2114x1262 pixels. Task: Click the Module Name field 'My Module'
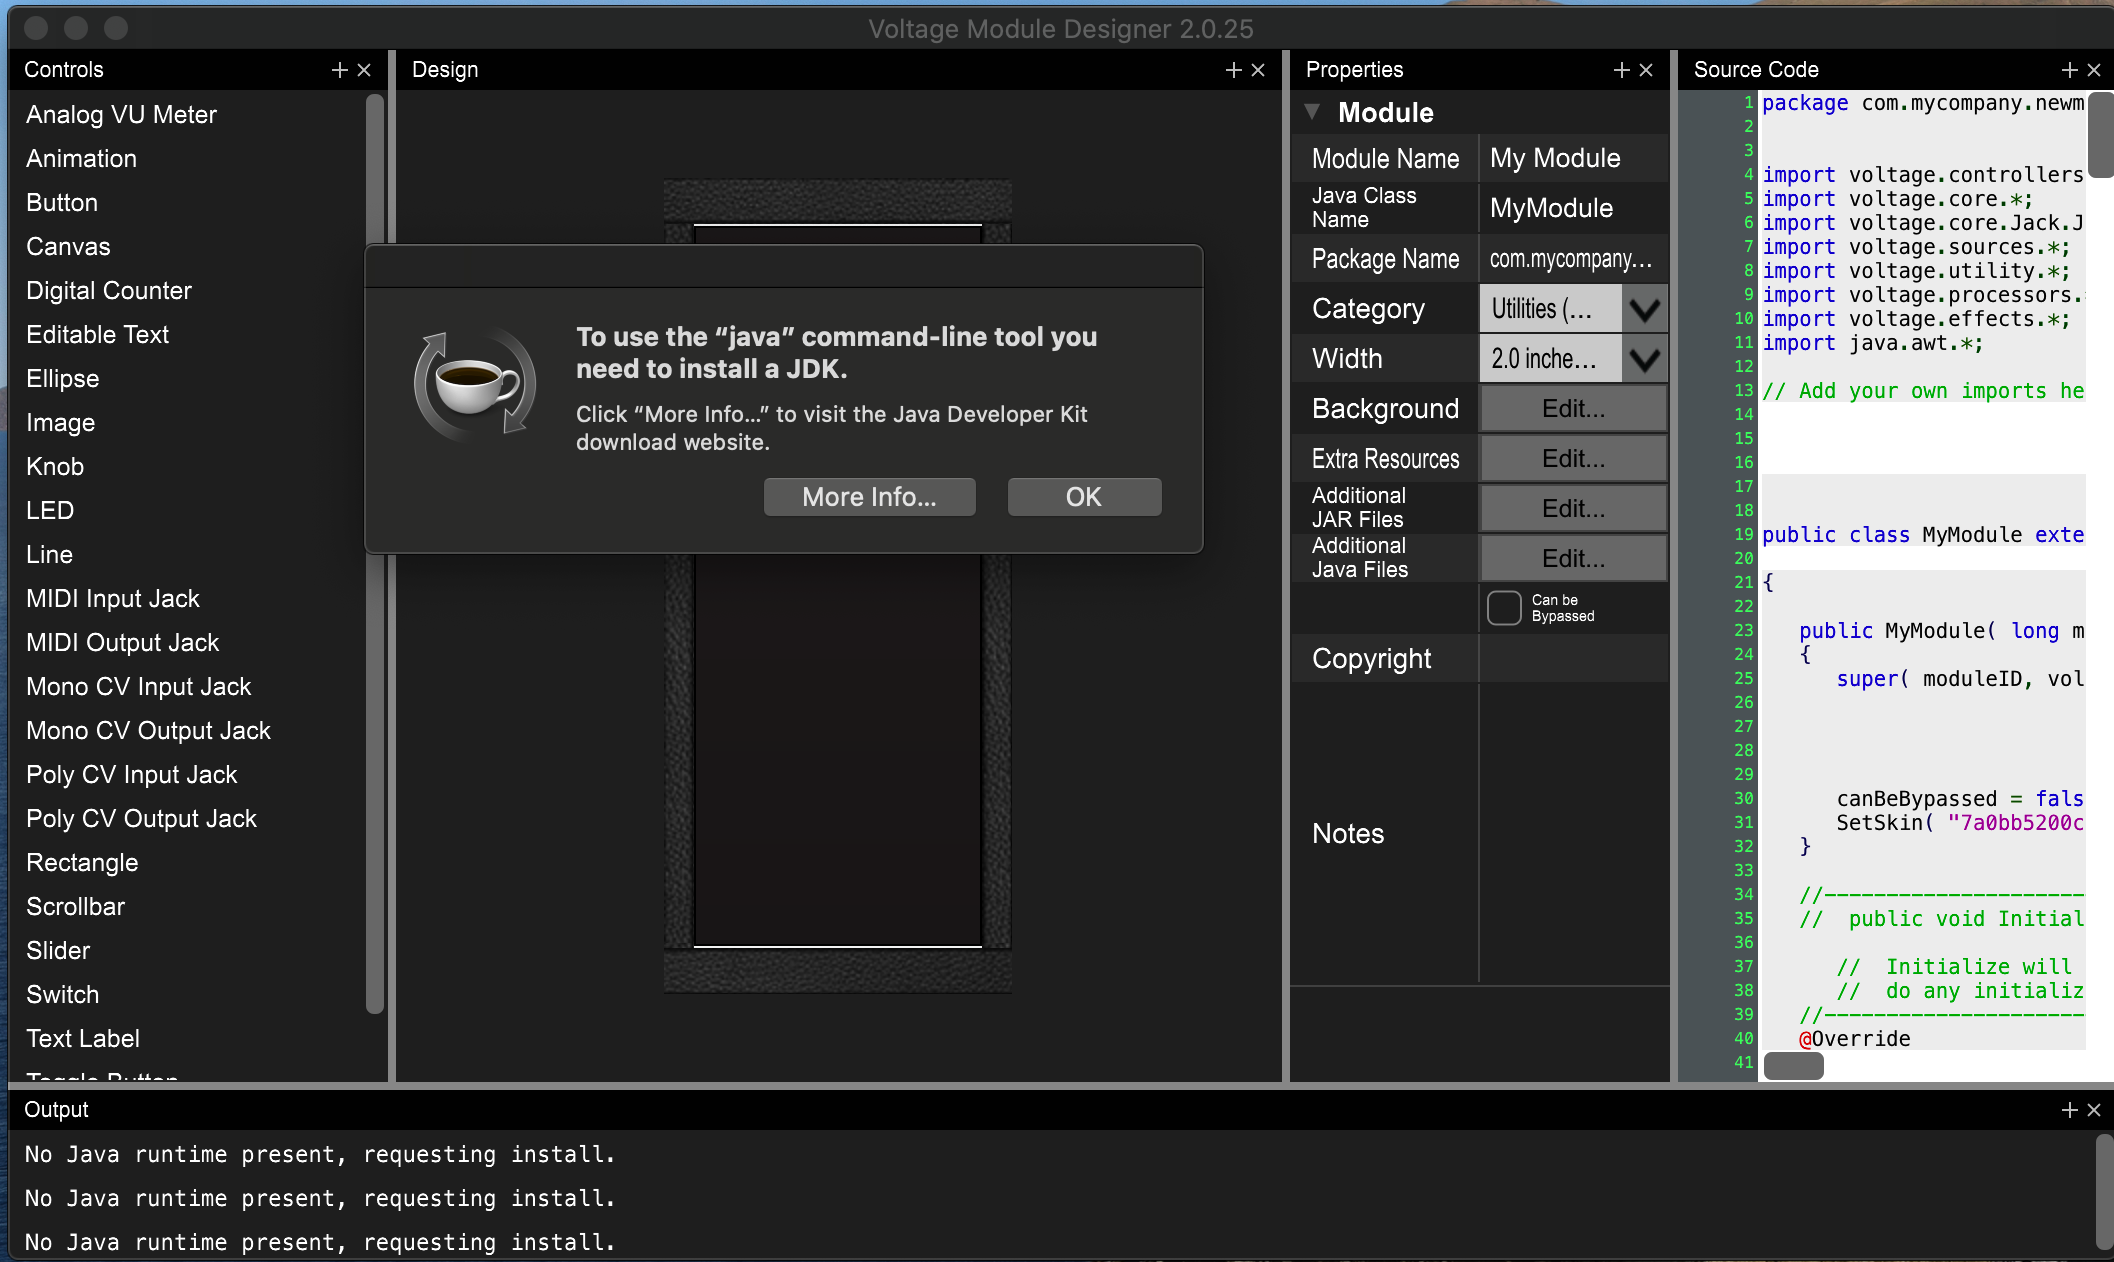point(1573,158)
